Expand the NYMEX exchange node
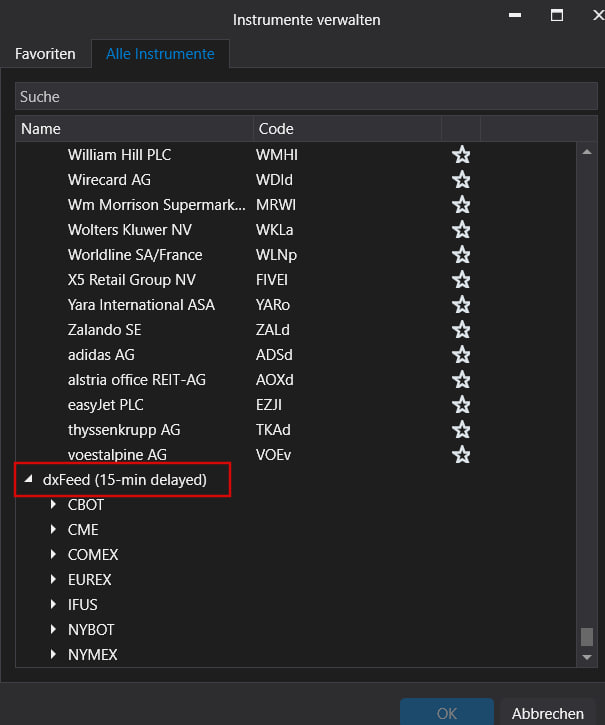This screenshot has height=725, width=605. coord(53,654)
